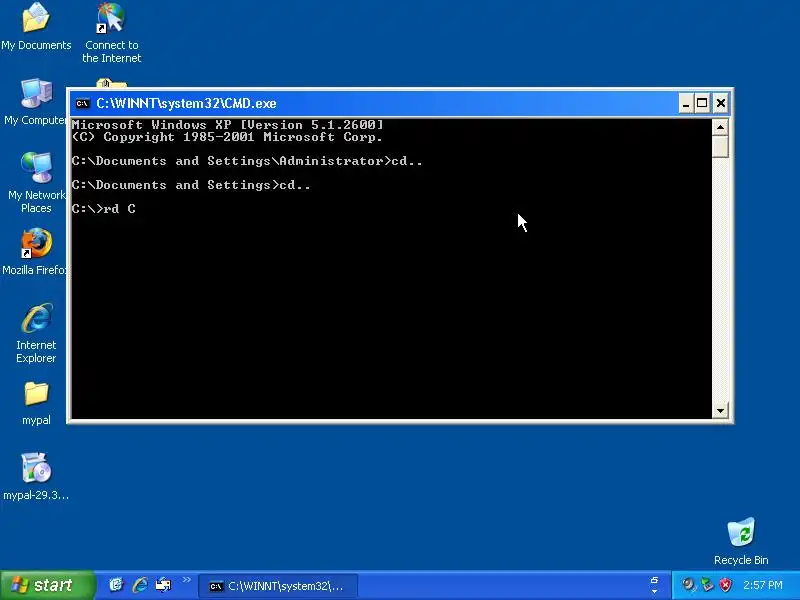Open the language bar options down arrow
This screenshot has width=800, height=600.
654,592
